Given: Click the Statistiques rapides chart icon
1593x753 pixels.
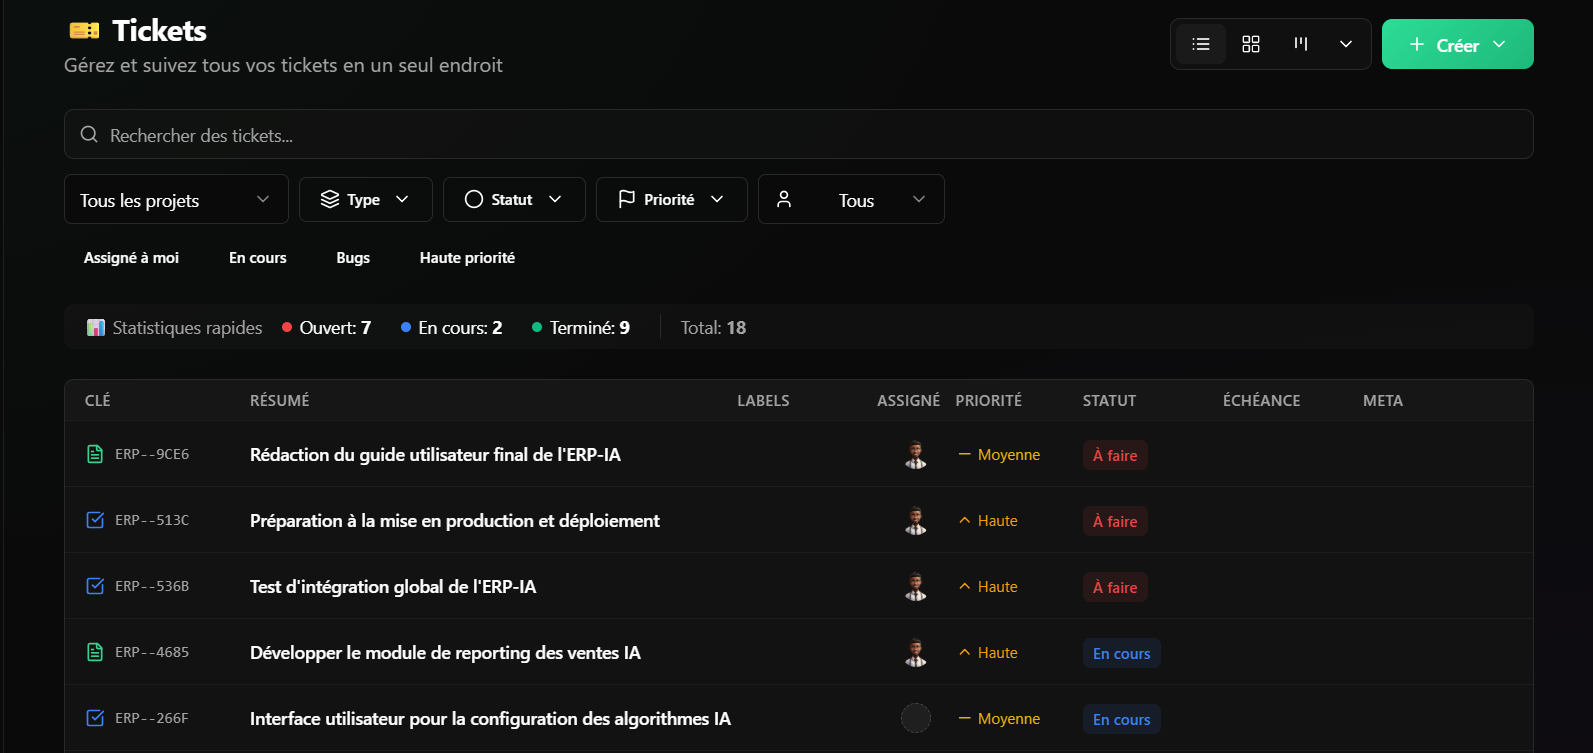Looking at the screenshot, I should coord(96,327).
